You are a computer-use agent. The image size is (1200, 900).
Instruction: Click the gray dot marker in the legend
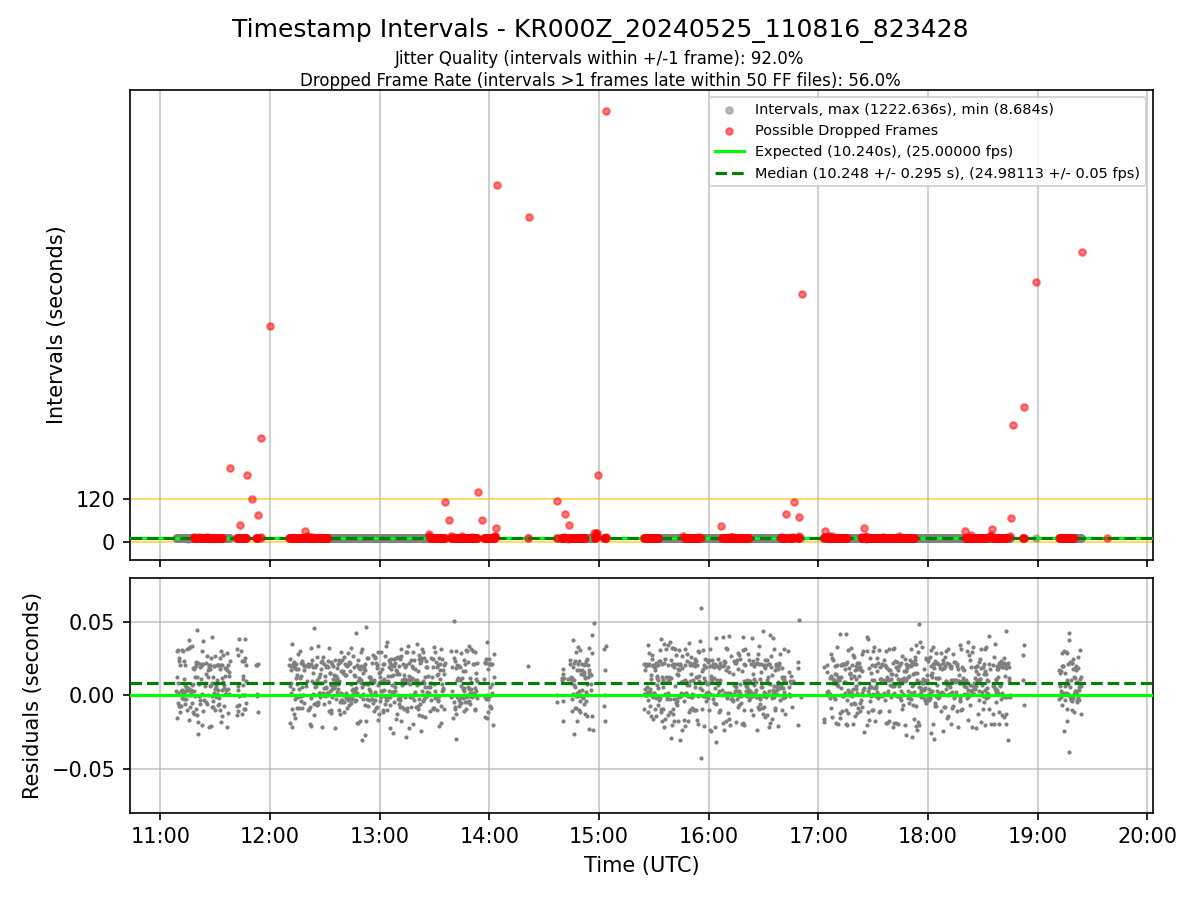tap(730, 110)
